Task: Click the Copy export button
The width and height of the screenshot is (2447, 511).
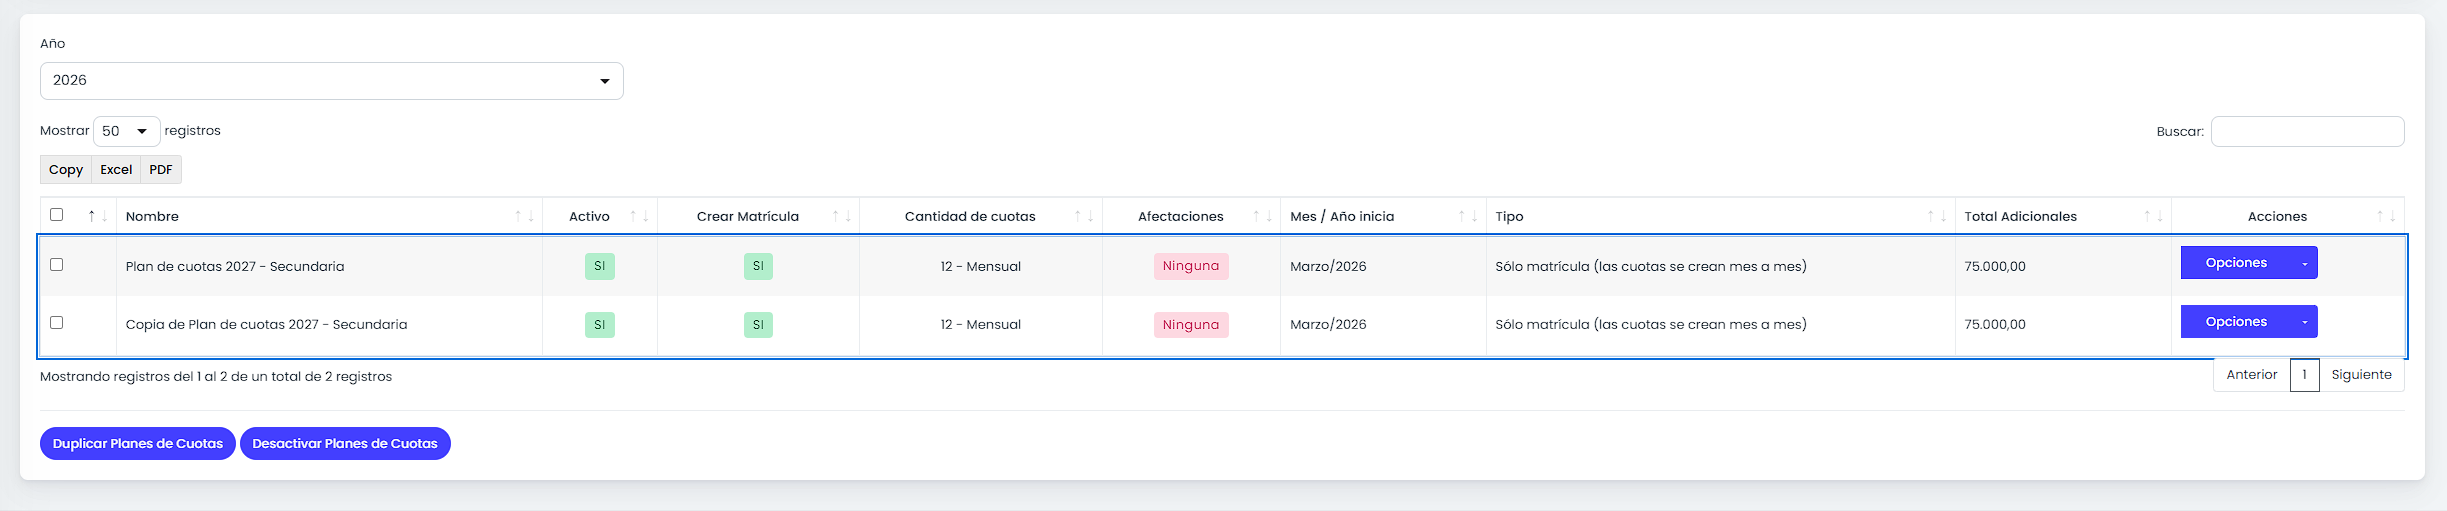Action: (66, 170)
